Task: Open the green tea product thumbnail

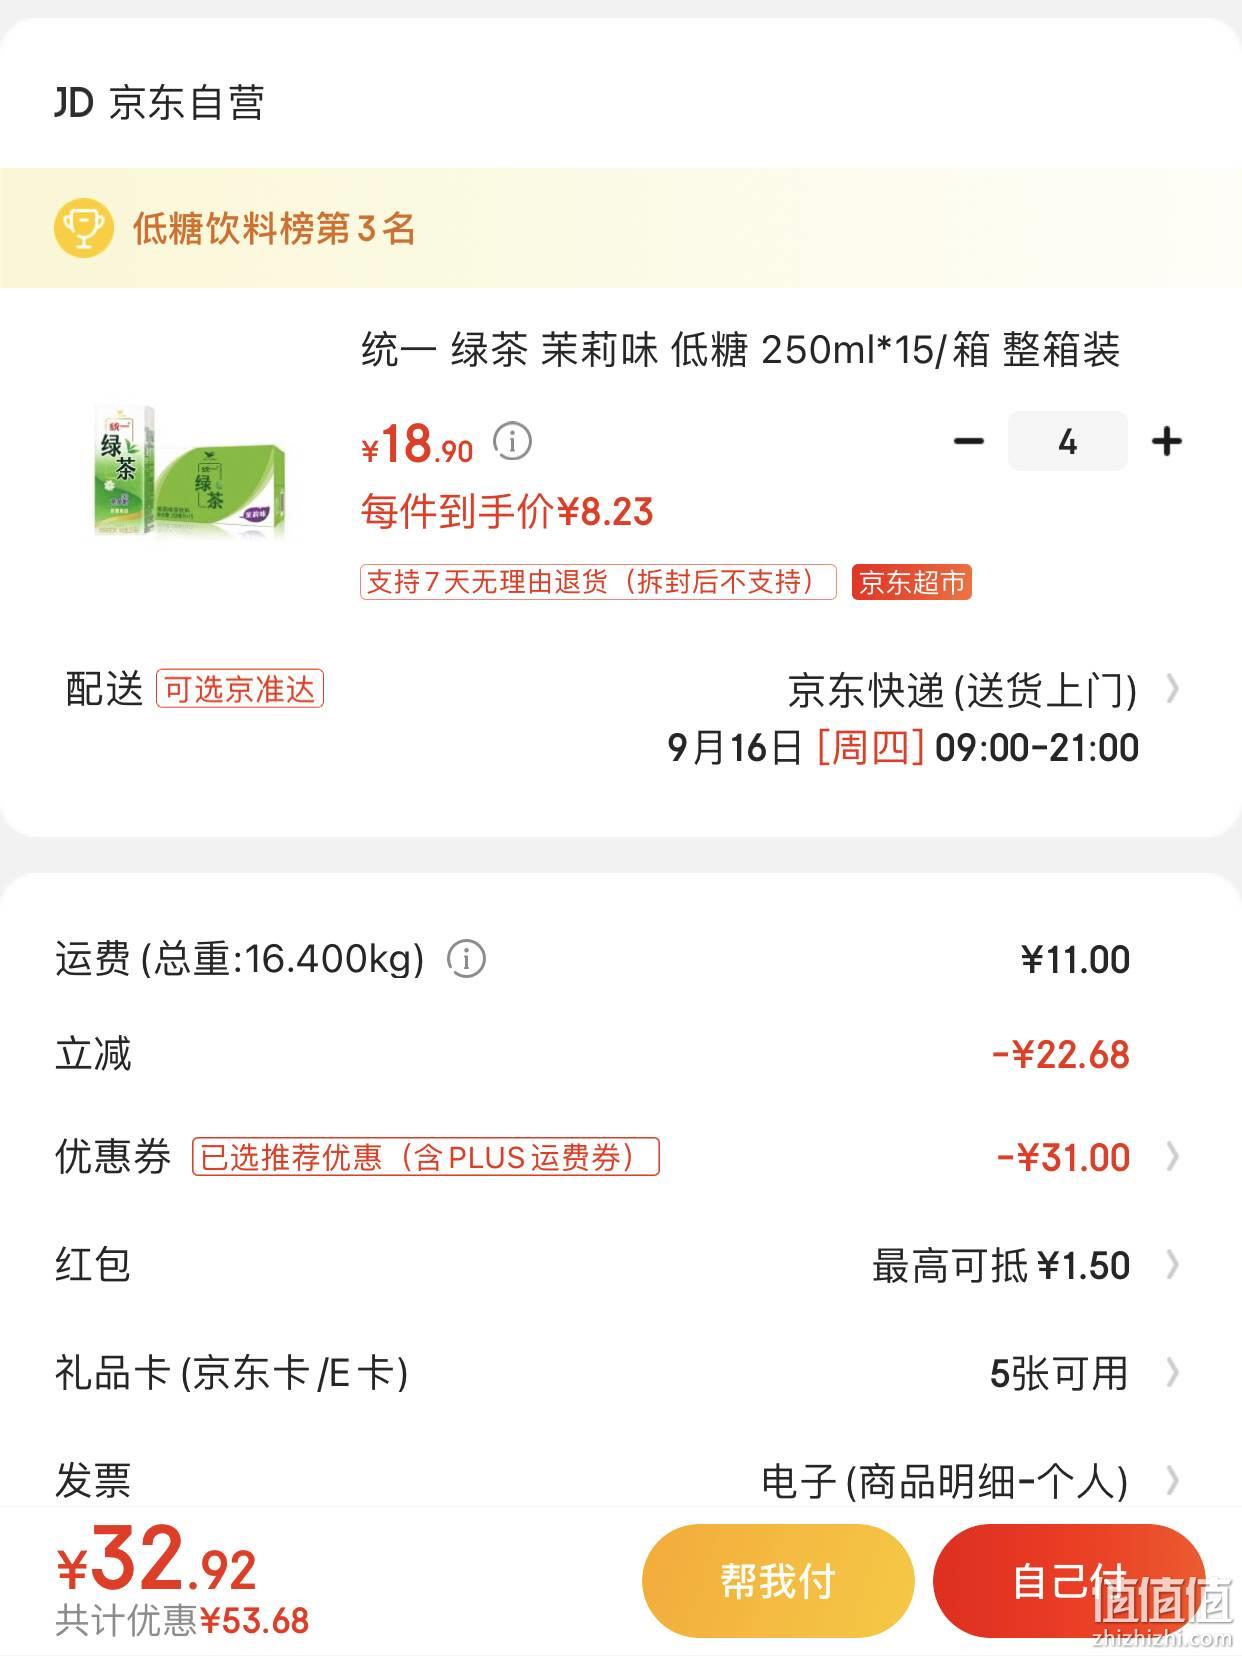Action: (190, 470)
